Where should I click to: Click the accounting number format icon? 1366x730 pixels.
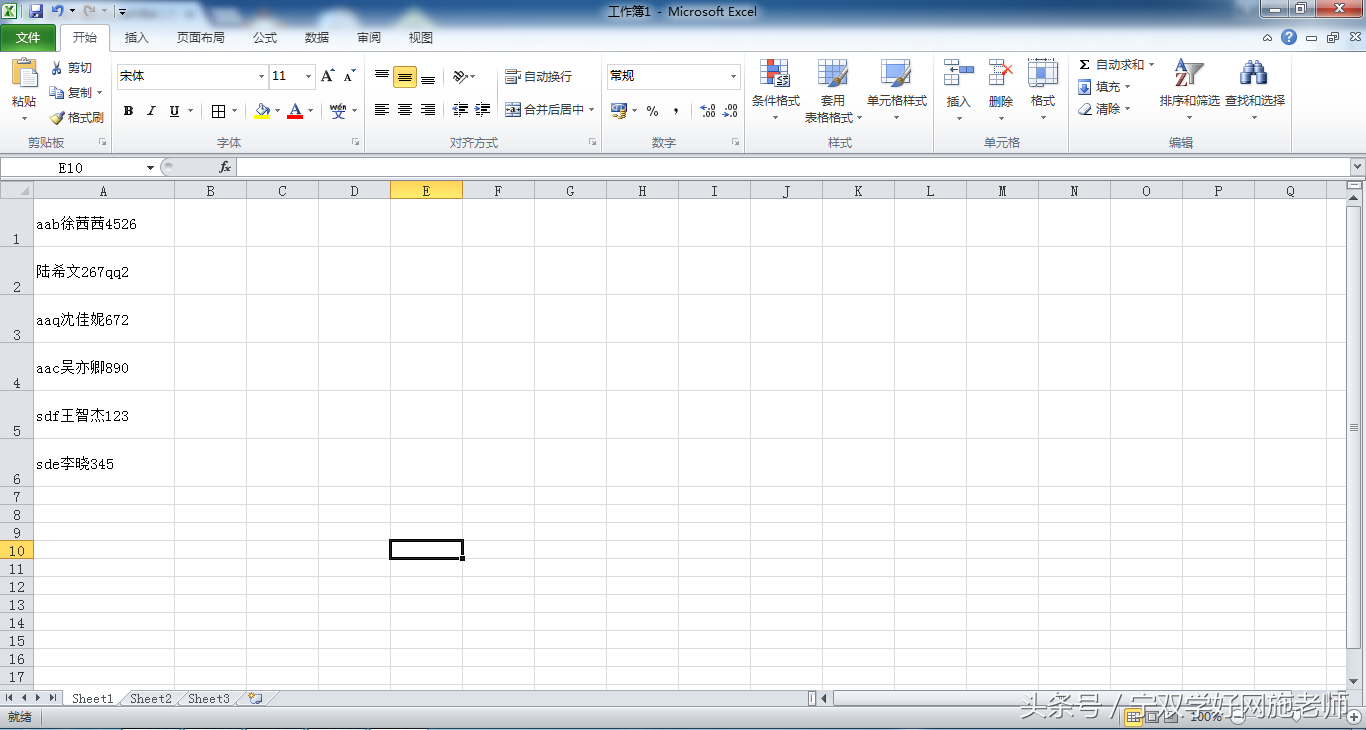click(619, 111)
